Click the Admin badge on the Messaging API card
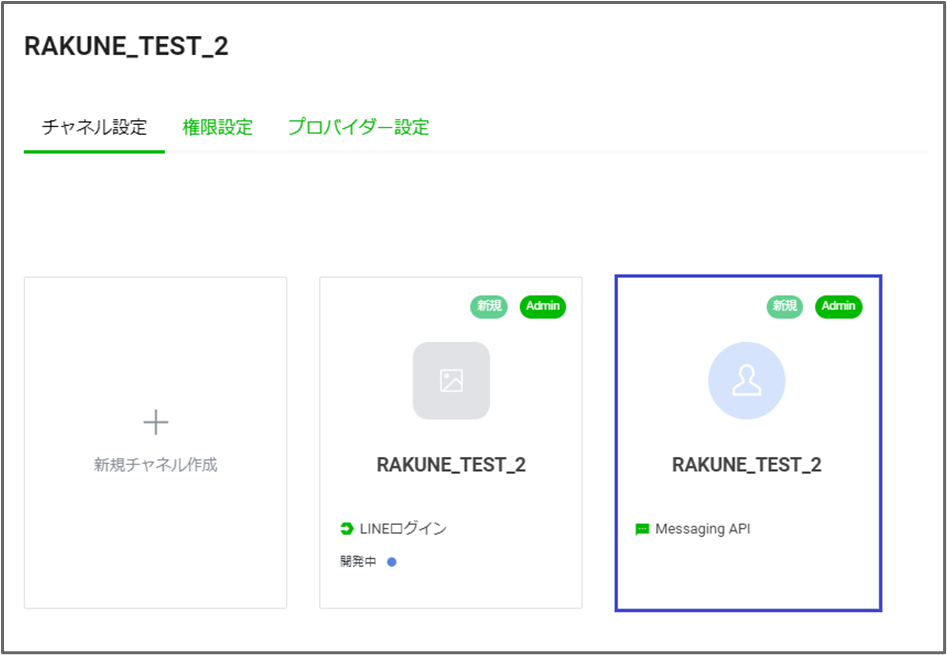 click(x=839, y=307)
